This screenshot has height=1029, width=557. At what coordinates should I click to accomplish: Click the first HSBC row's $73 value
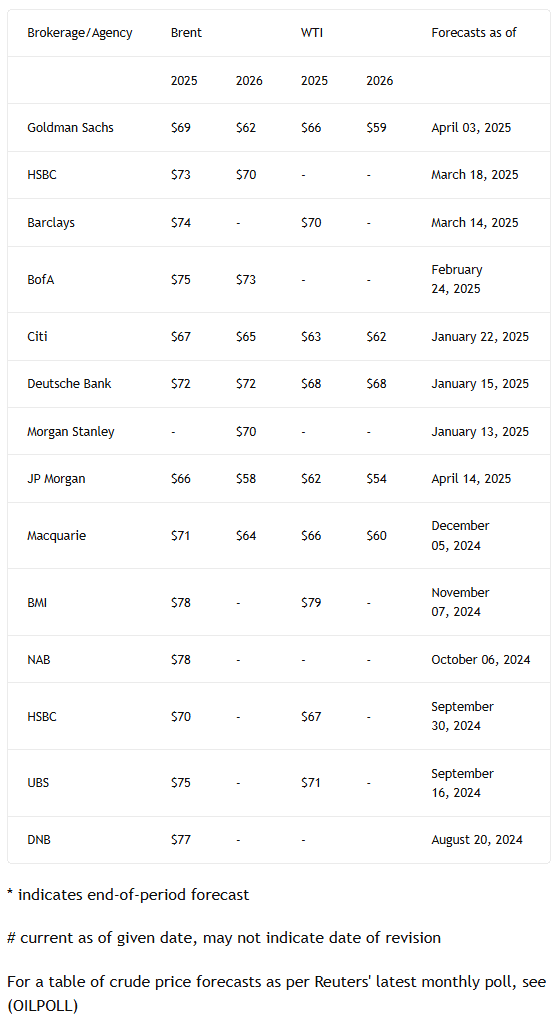(180, 175)
